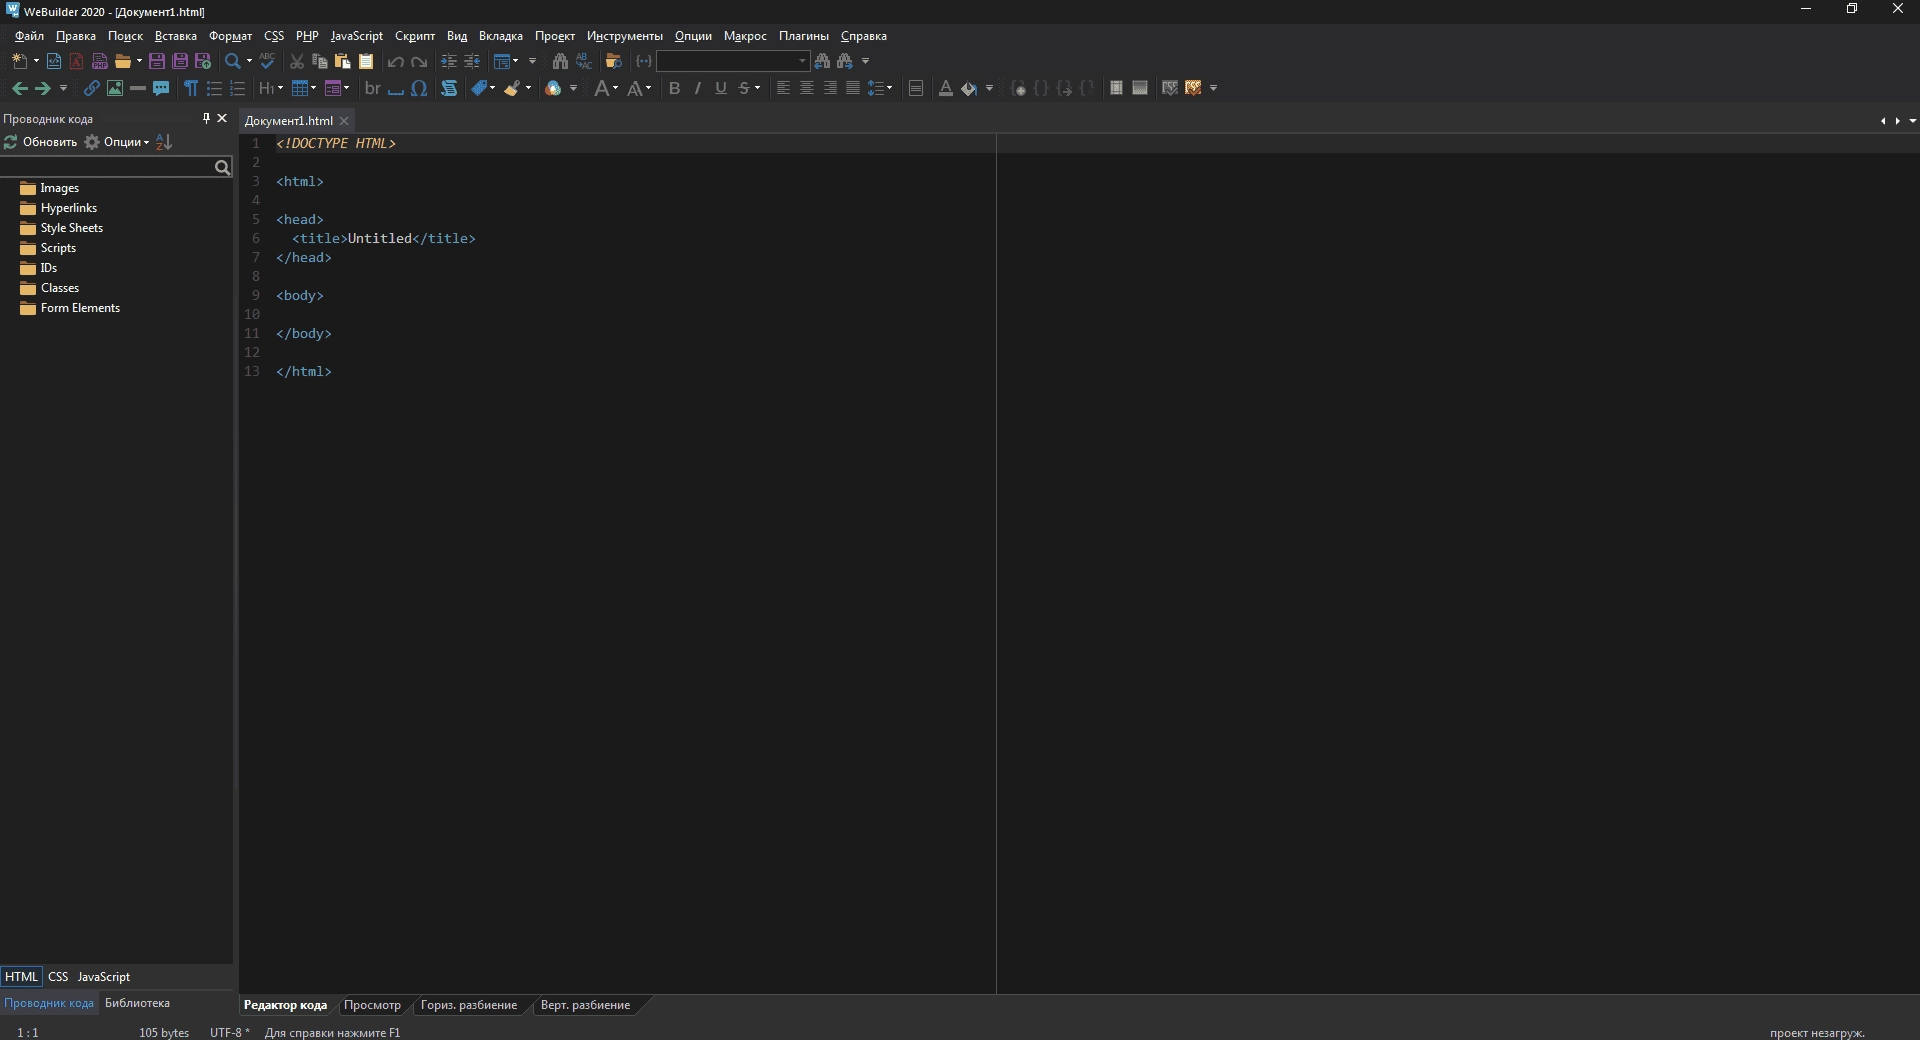
Task: Cut the selected text
Action: point(297,61)
